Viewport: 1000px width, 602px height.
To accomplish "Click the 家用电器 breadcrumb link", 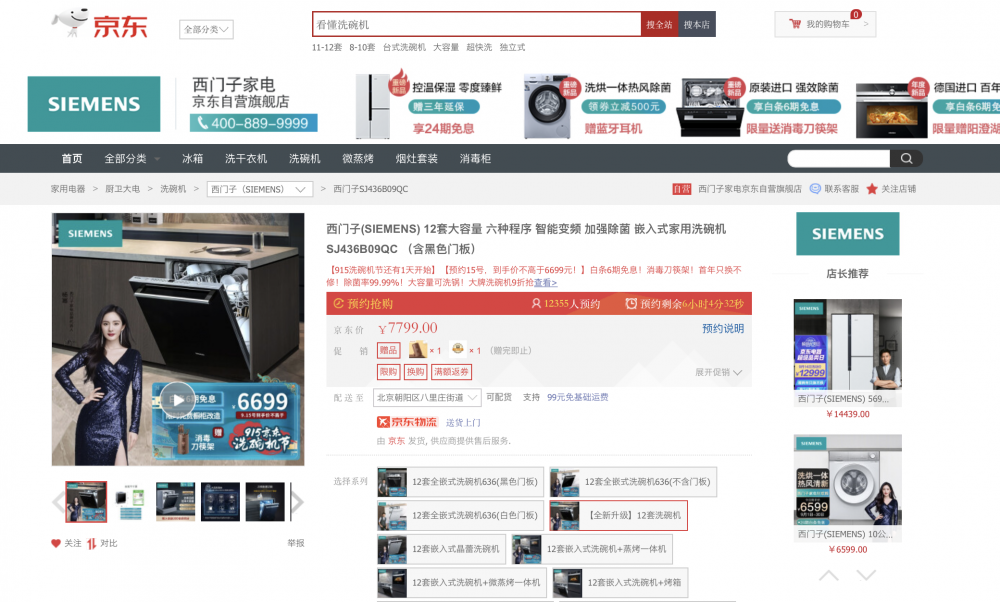I will pos(68,189).
